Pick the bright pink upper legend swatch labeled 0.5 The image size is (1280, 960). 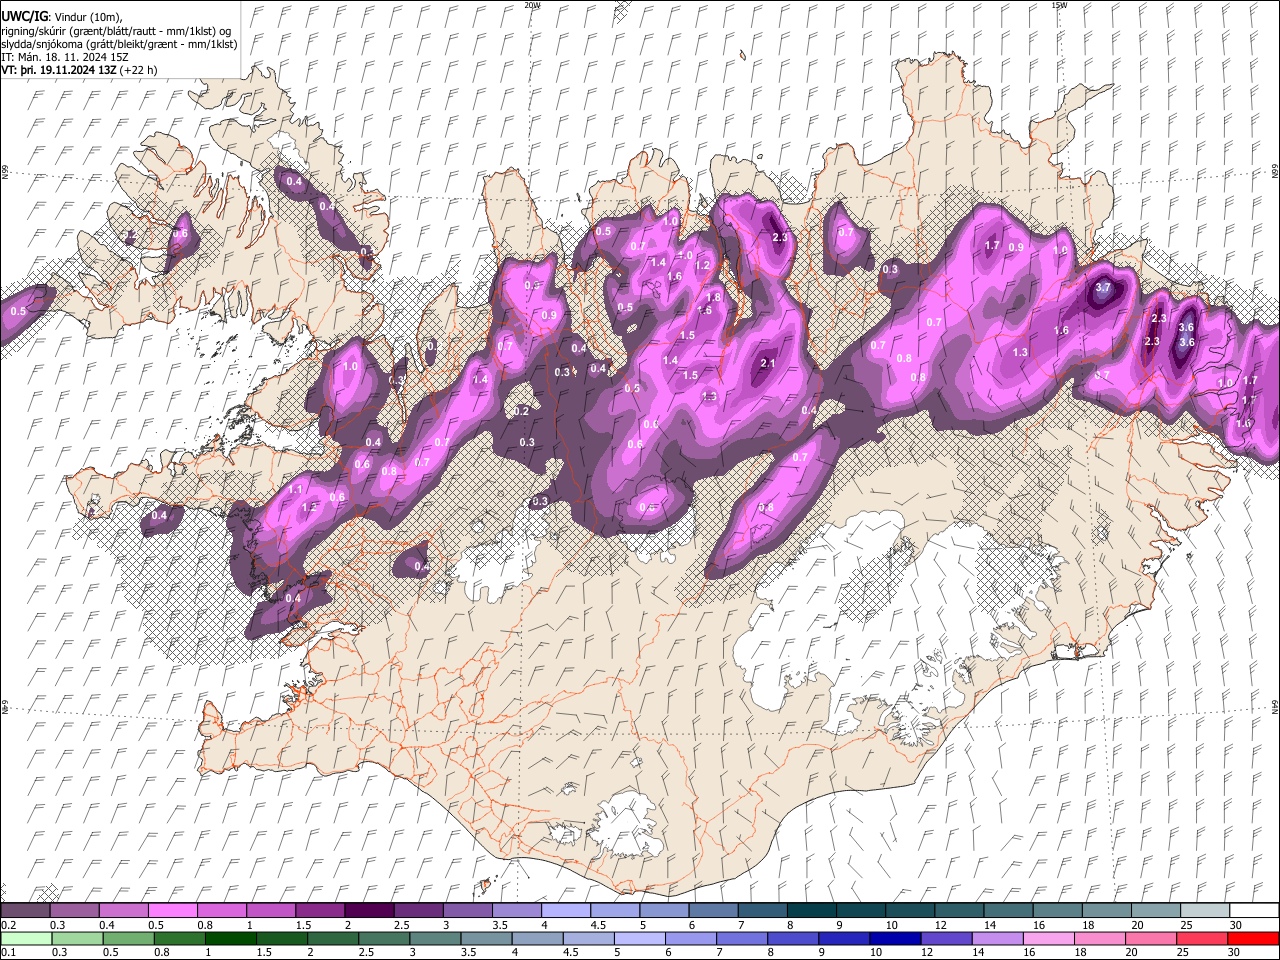[x=172, y=910]
